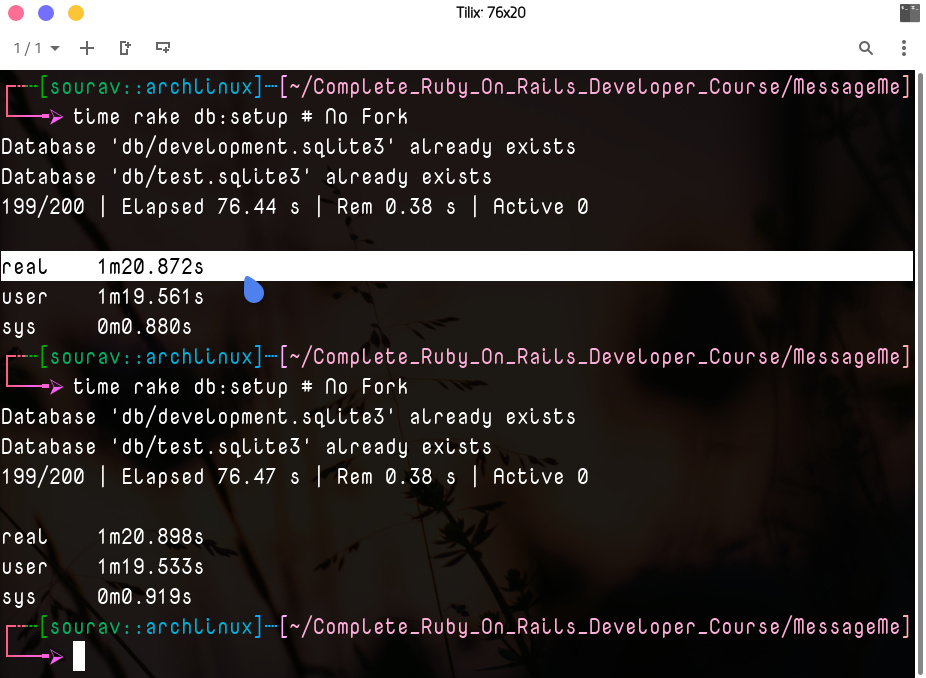Open the three-dot kebab menu
The width and height of the screenshot is (926, 678).
click(904, 48)
